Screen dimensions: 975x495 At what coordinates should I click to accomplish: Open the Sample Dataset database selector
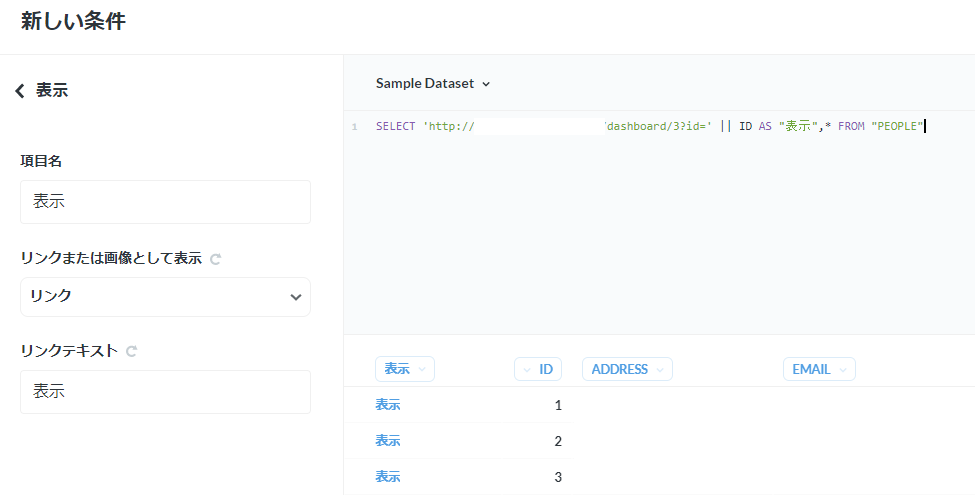[x=433, y=83]
